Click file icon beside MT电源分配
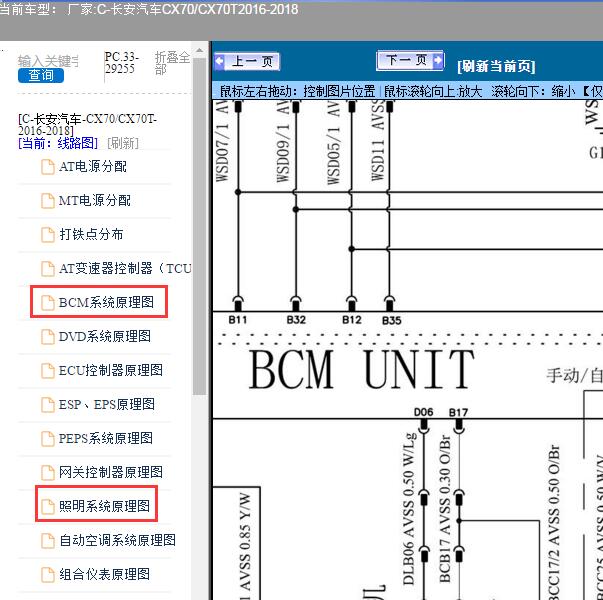This screenshot has width=603, height=600. 48,200
